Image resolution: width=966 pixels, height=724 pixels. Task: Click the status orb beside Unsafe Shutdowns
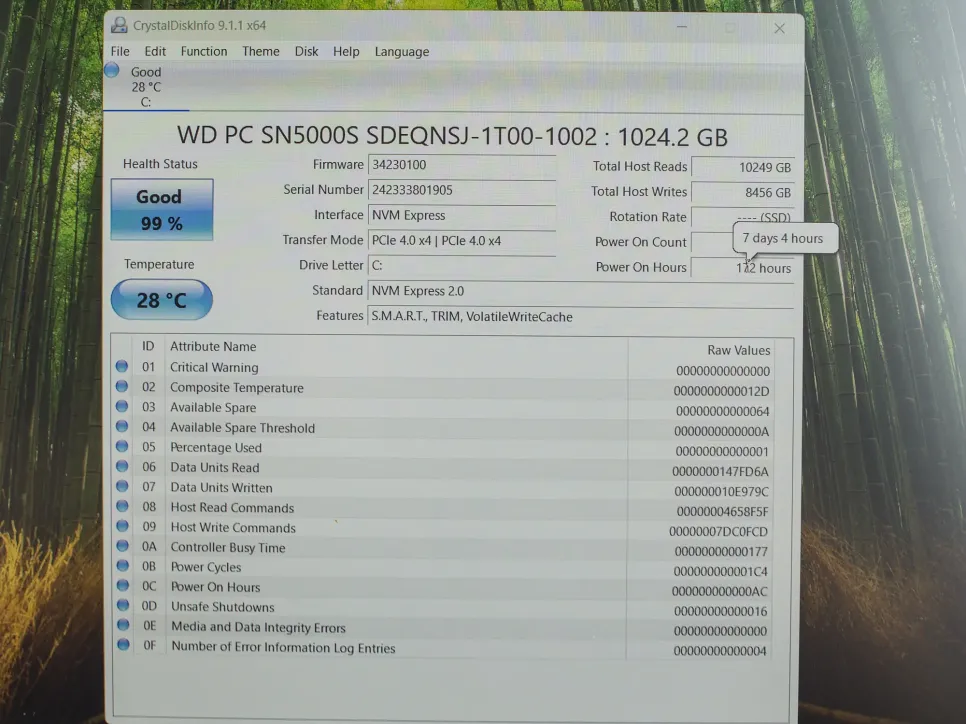click(x=122, y=607)
